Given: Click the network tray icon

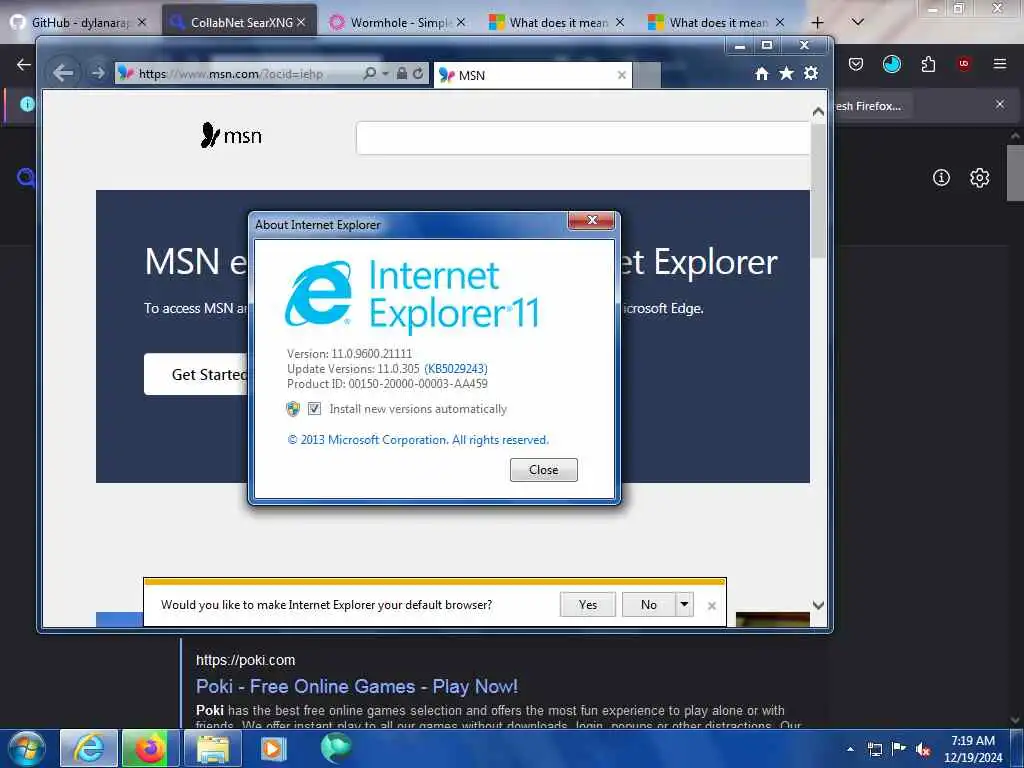Looking at the screenshot, I should tap(874, 750).
